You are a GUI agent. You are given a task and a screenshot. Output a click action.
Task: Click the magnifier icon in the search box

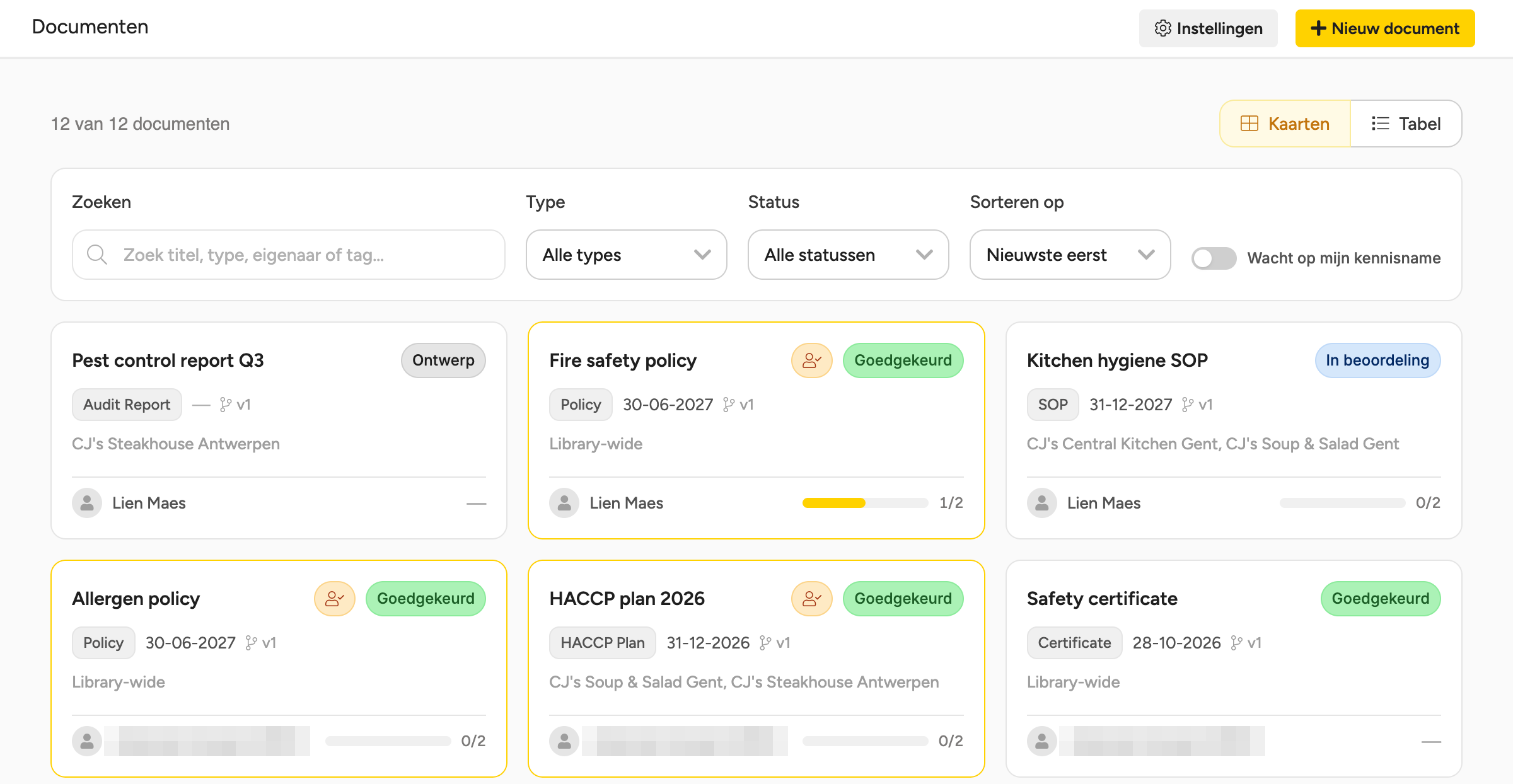[x=97, y=255]
